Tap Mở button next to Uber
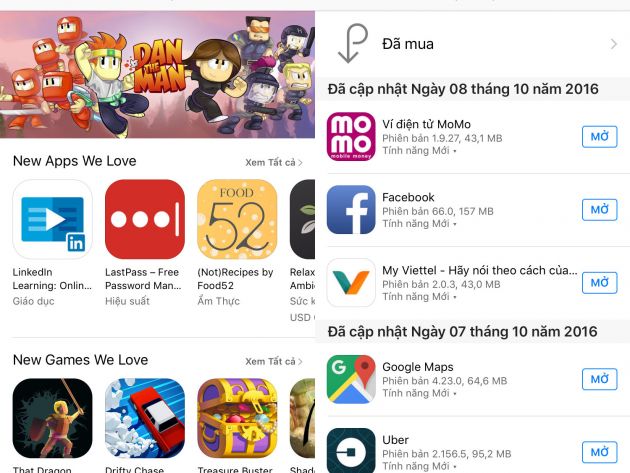 click(x=599, y=453)
